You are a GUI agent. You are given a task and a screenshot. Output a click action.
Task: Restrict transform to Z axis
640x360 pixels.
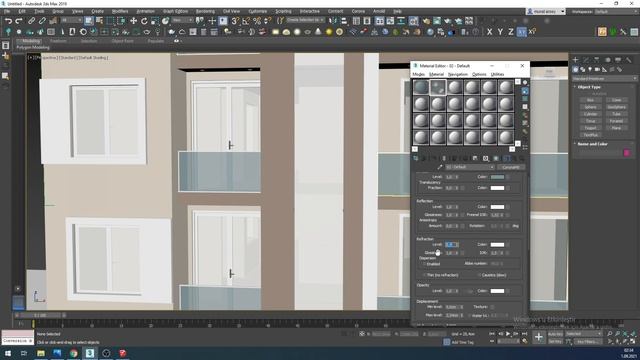tap(511, 32)
